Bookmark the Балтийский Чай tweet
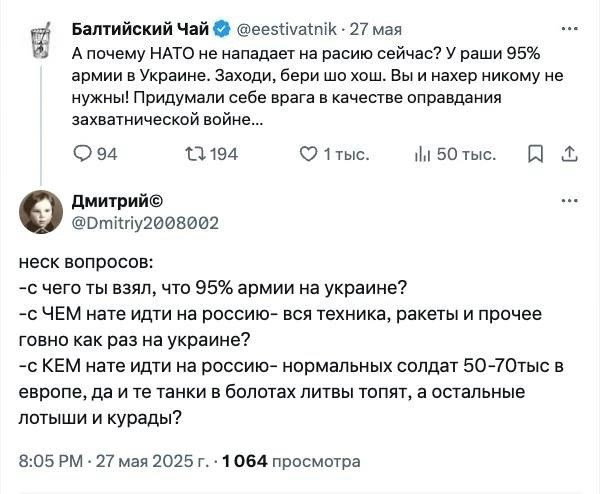Image resolution: width=603 pixels, height=494 pixels. pyautogui.click(x=535, y=154)
